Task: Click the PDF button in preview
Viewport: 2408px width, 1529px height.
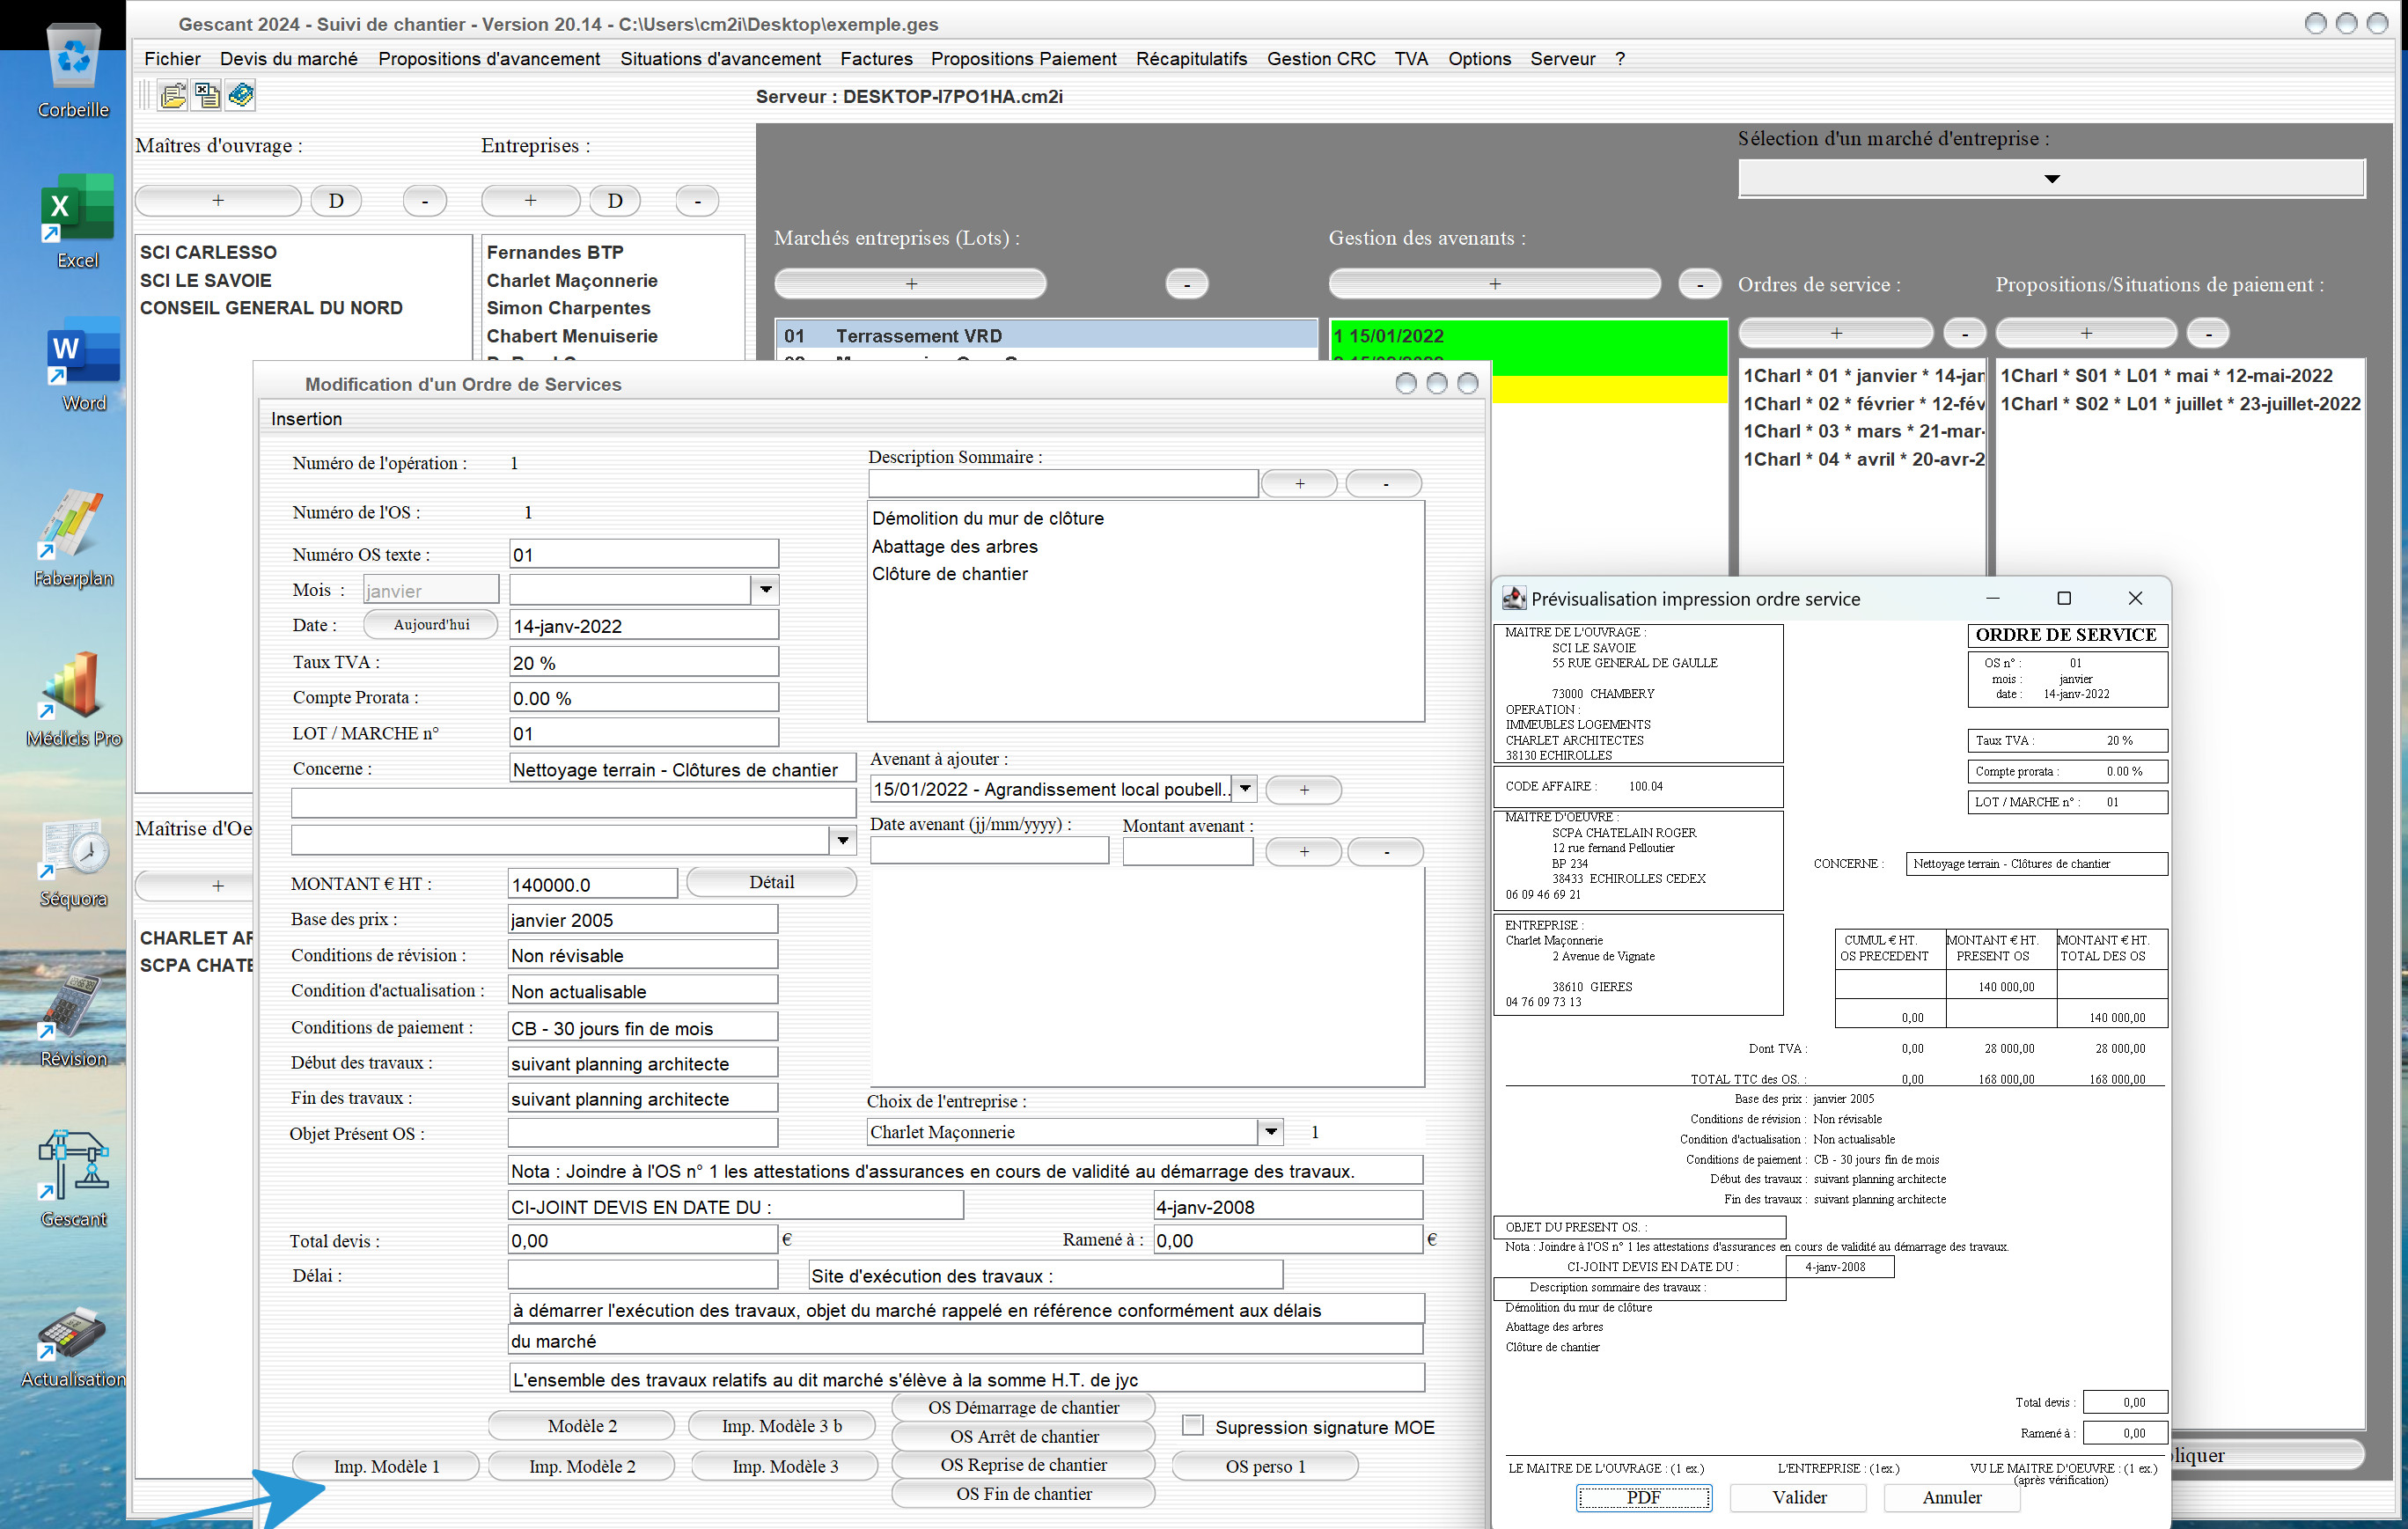Action: point(1643,1497)
